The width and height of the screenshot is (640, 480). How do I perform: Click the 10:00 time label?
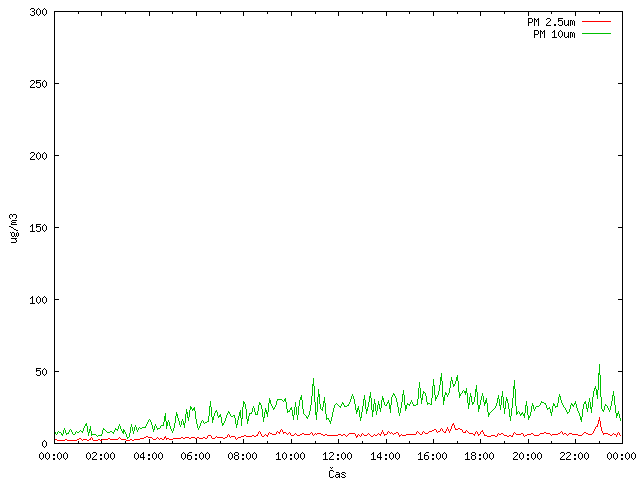290,456
